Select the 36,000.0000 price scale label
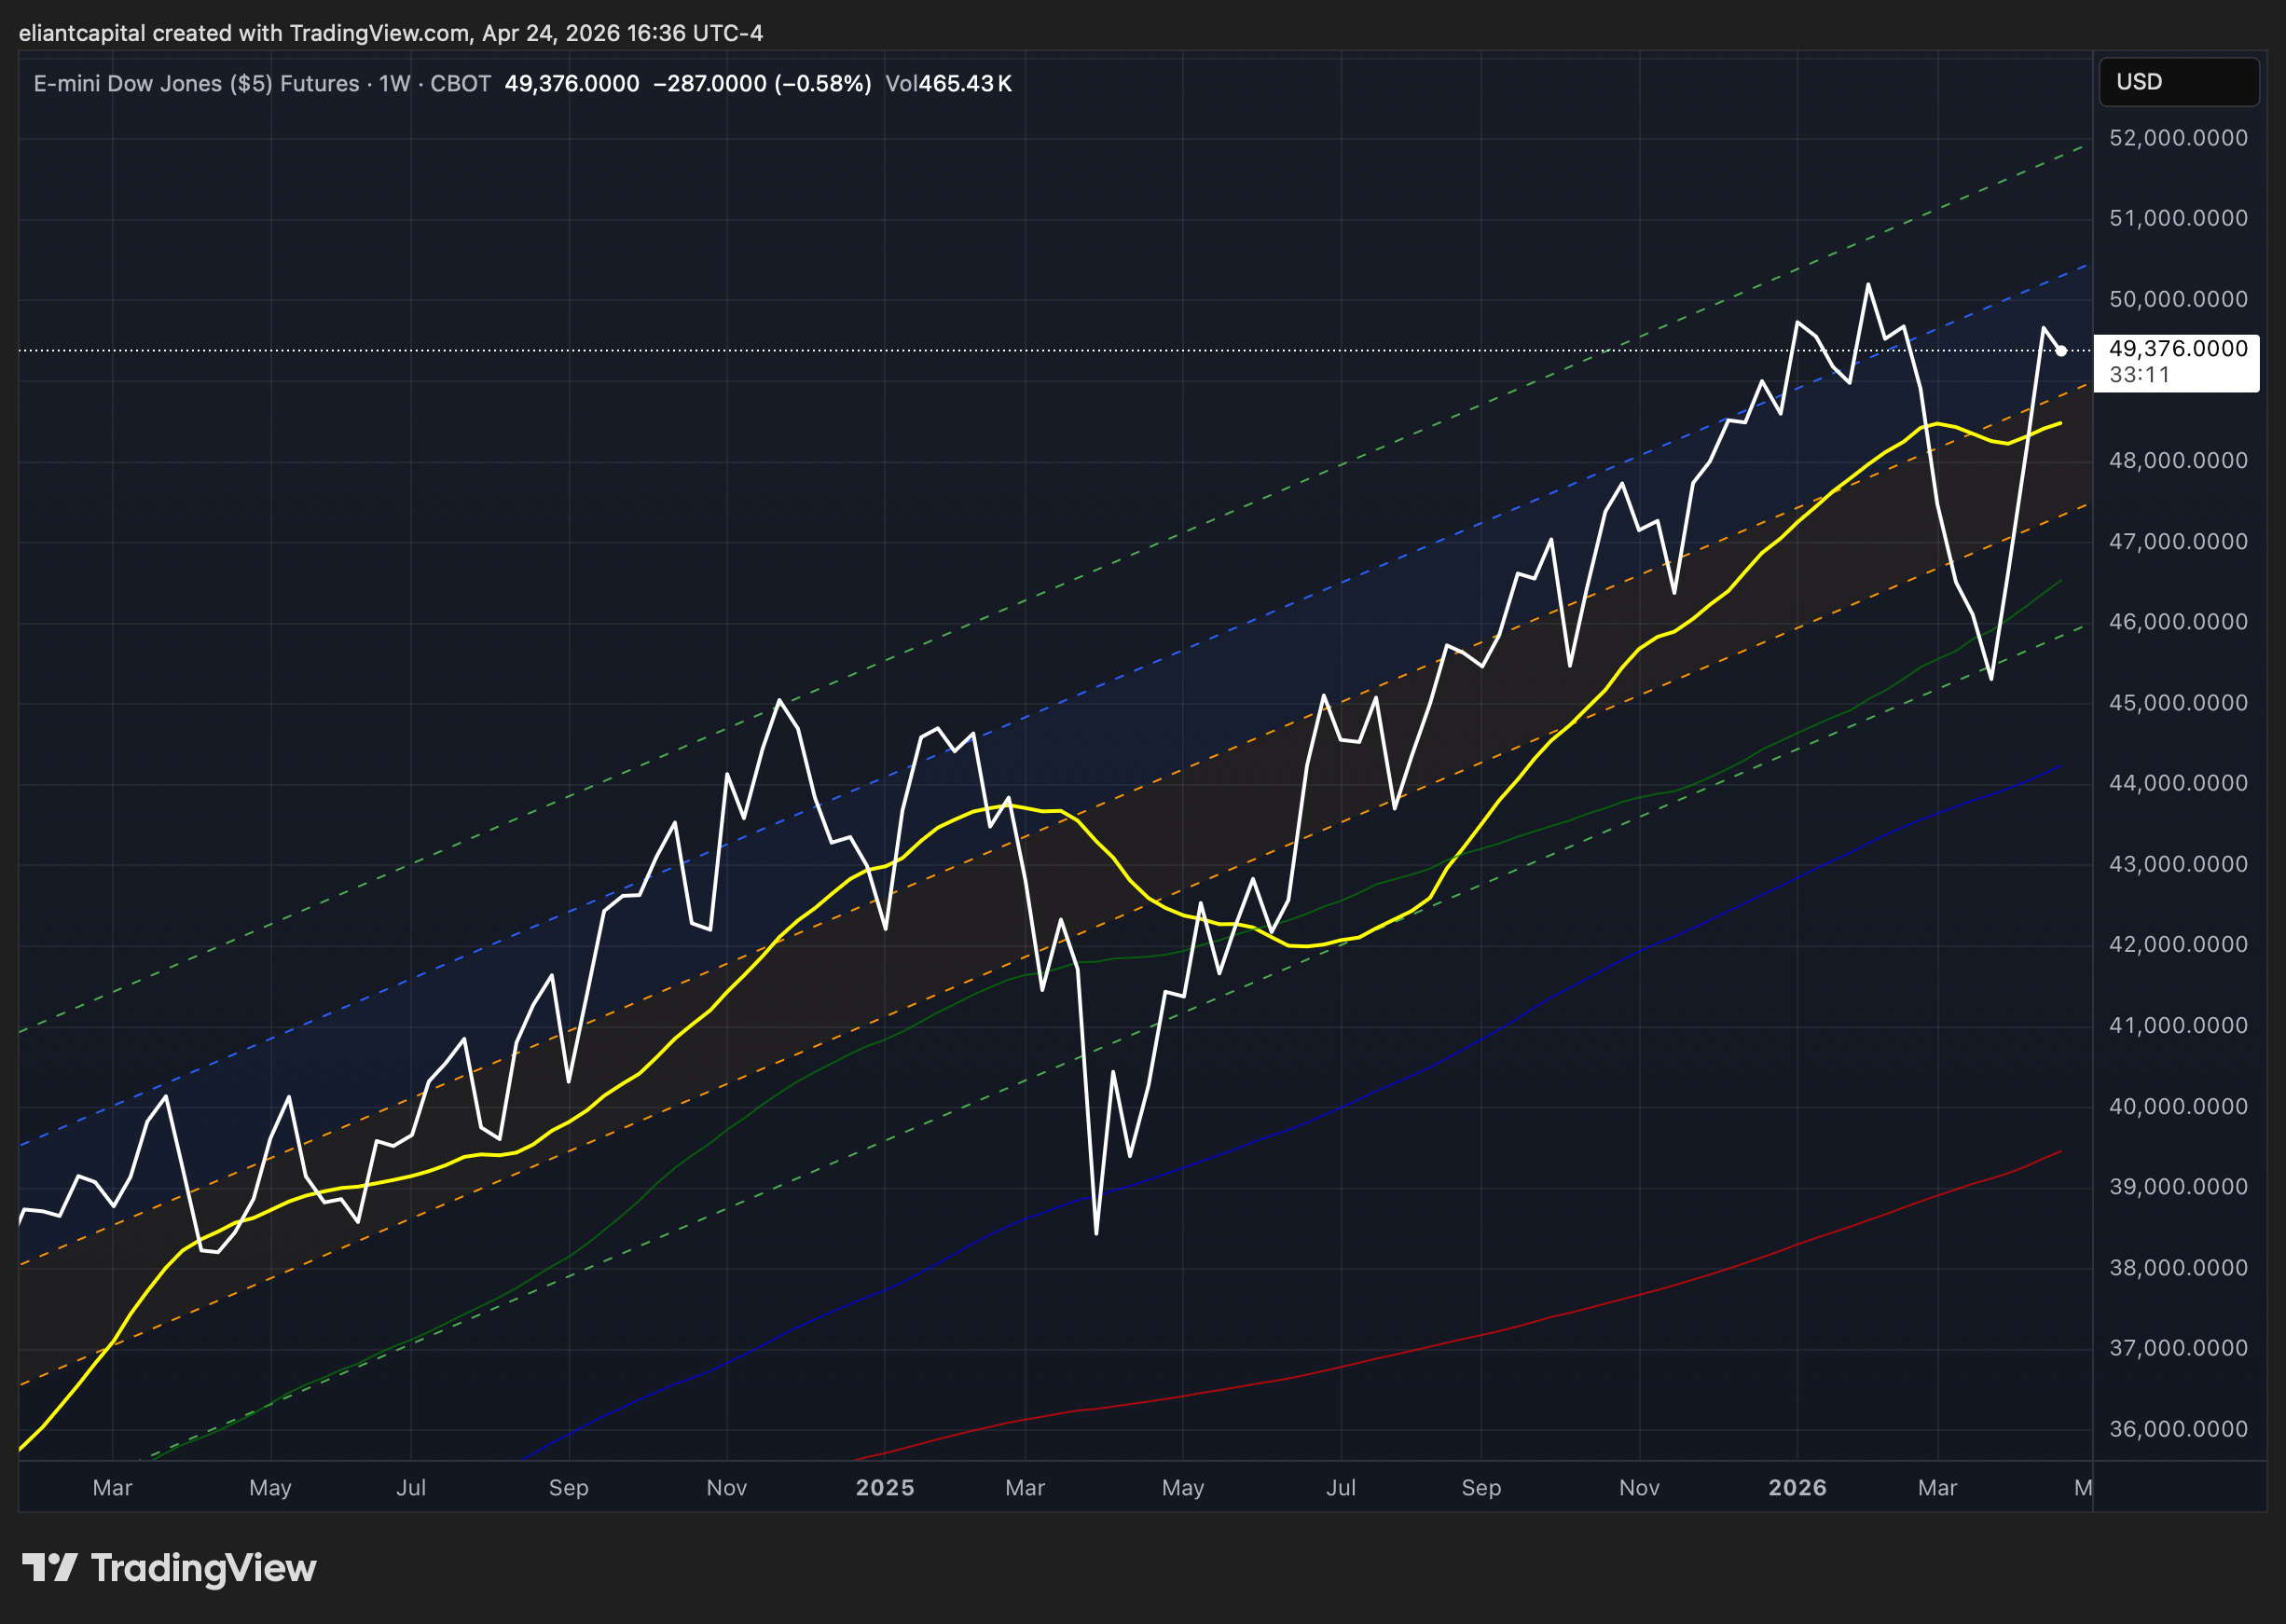The image size is (2286, 1624). tap(2177, 1429)
